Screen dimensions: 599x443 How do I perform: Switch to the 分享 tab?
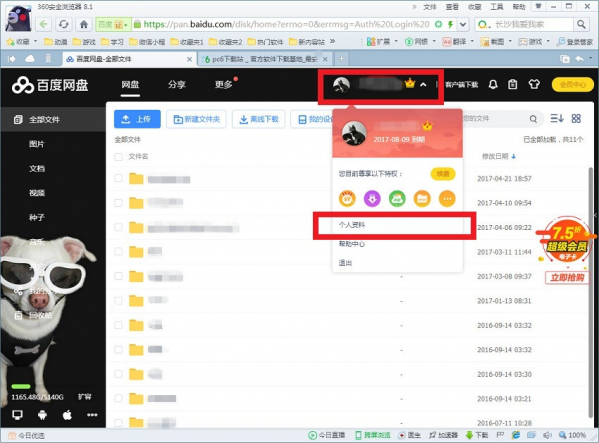[x=177, y=85]
